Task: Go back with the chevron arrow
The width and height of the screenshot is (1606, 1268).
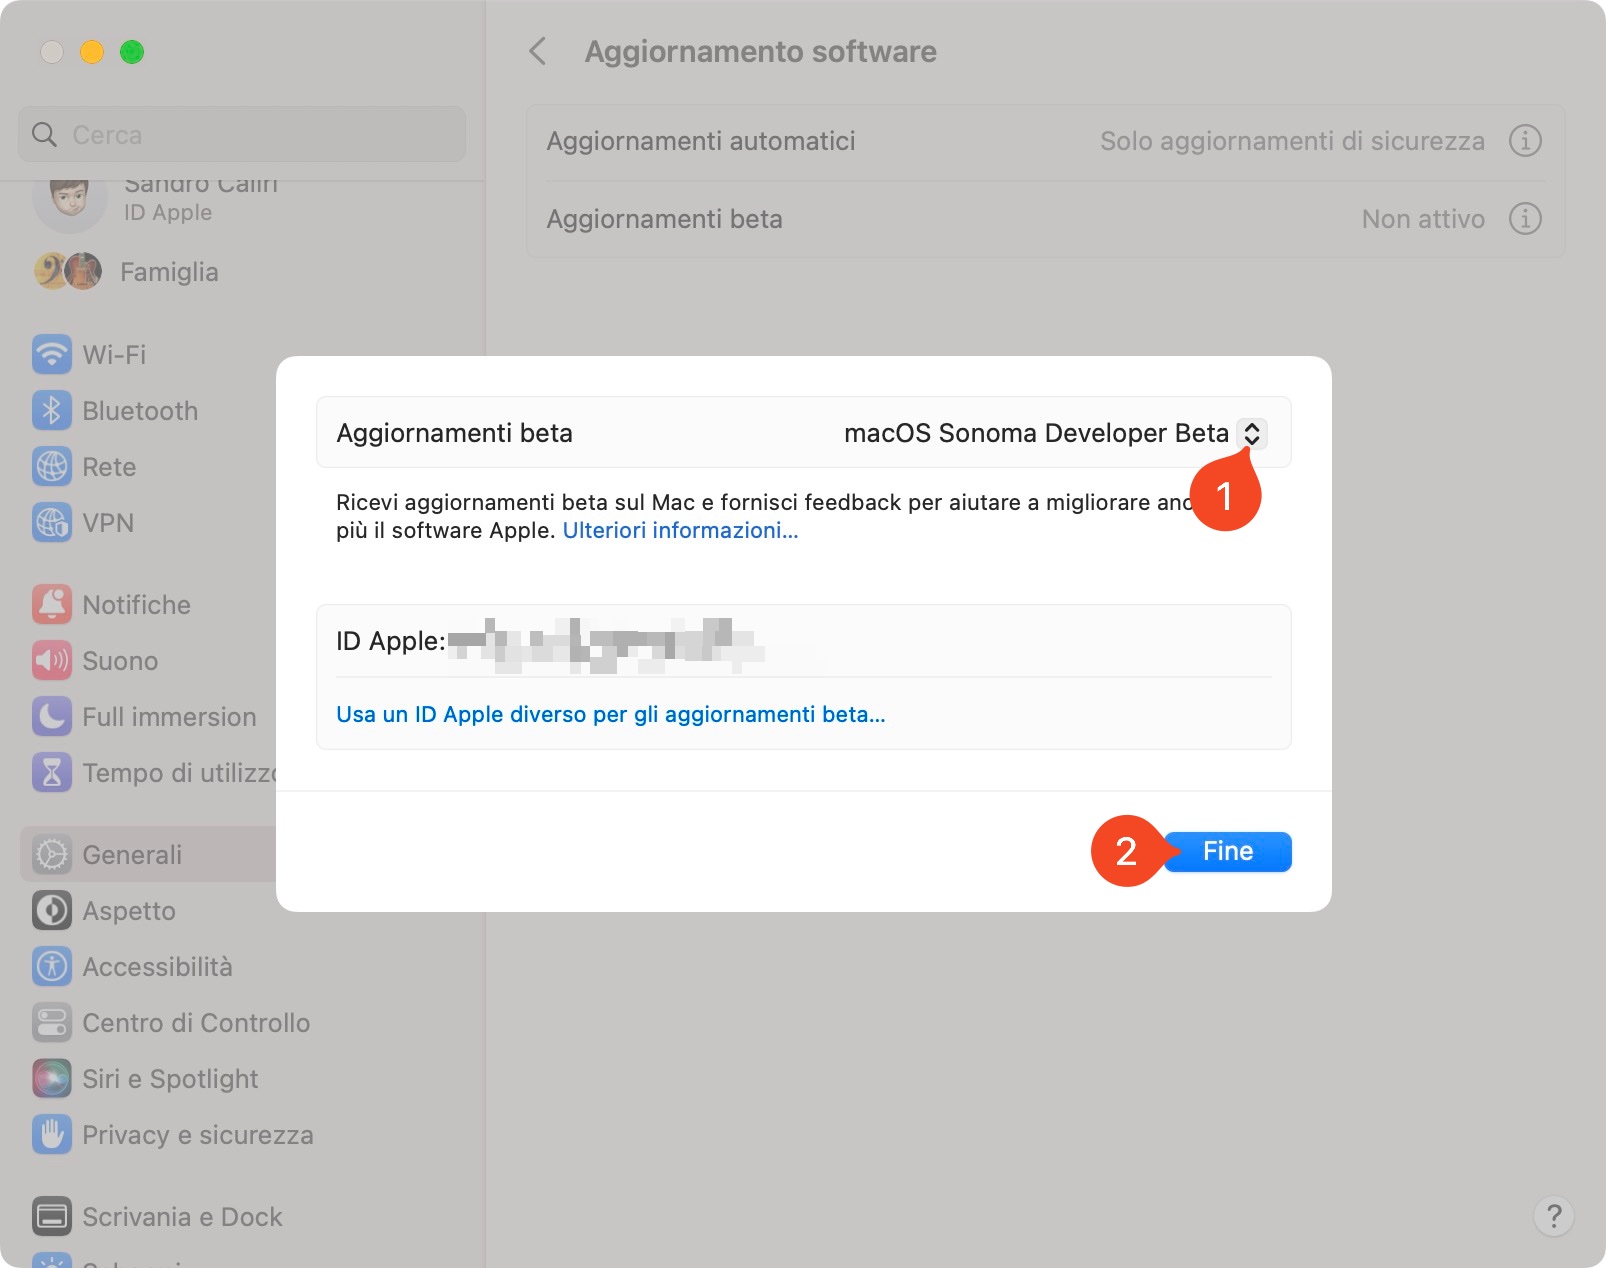Action: pyautogui.click(x=538, y=51)
